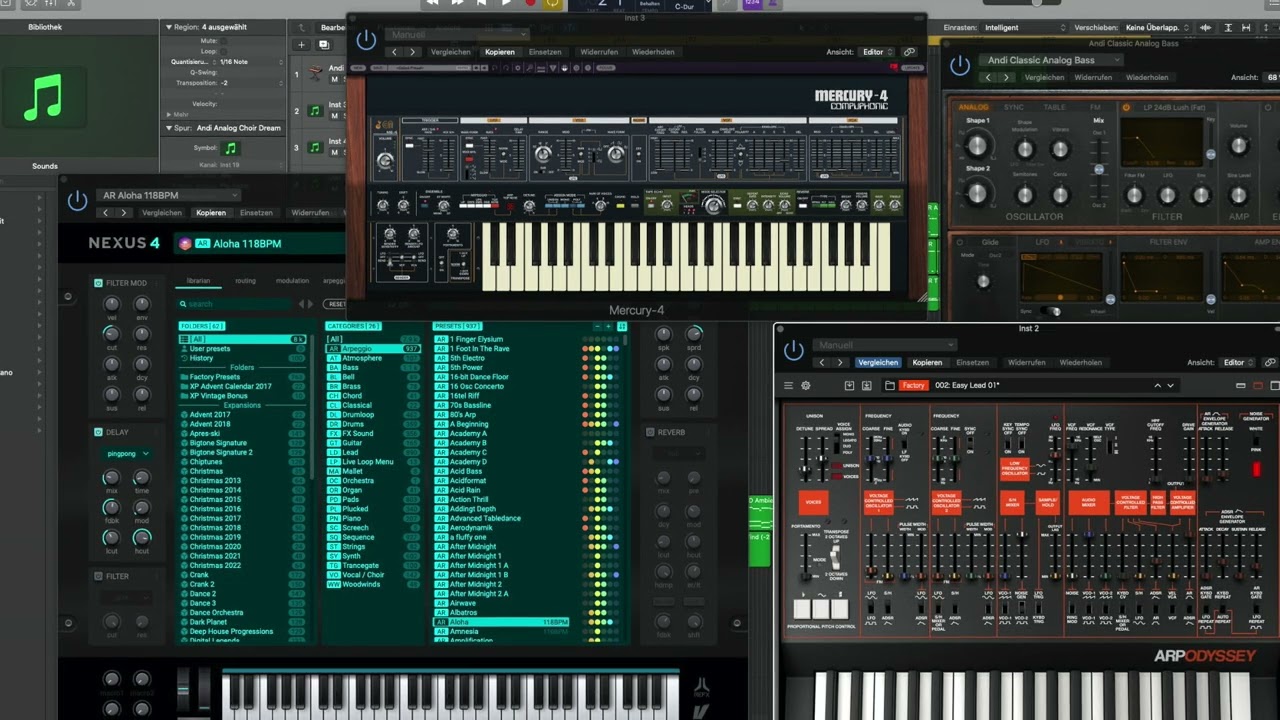Click Vergleichen button in ARP Odyssey
Image resolution: width=1280 pixels, height=720 pixels.
coord(878,363)
